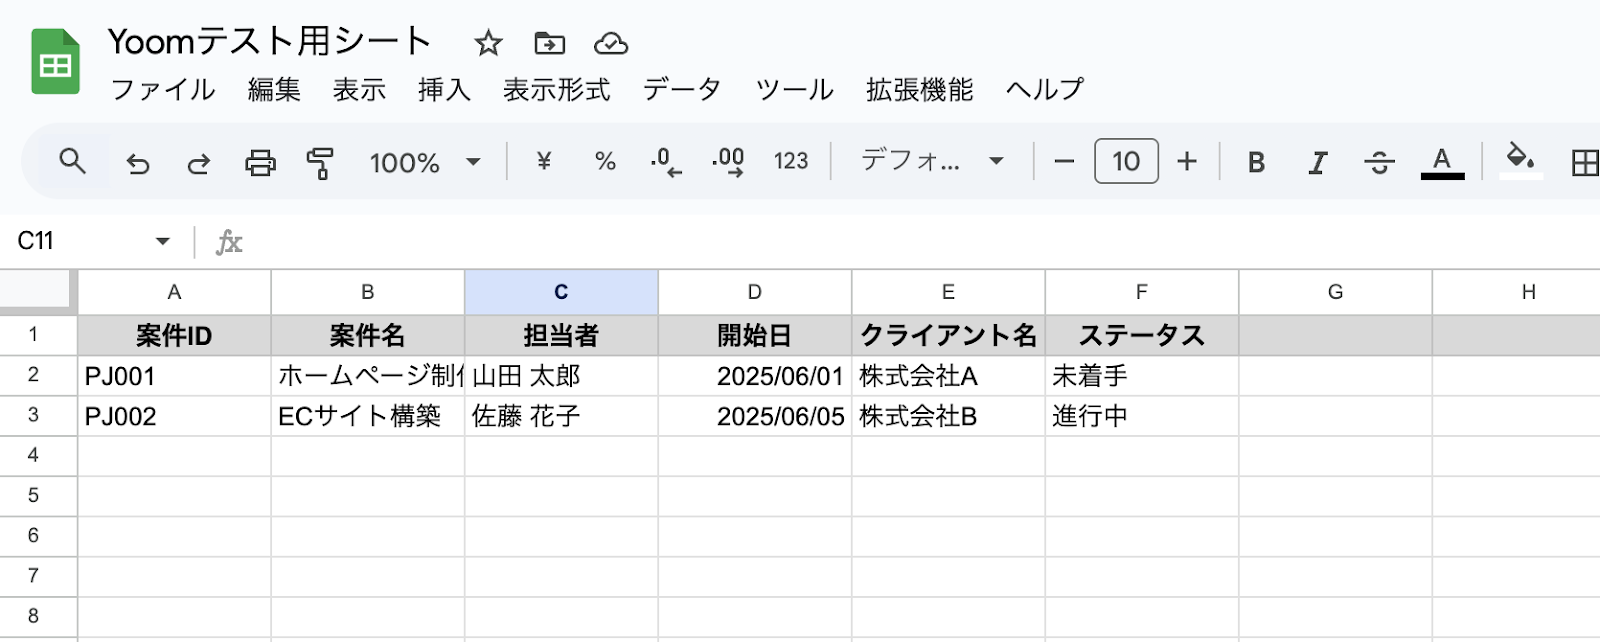Select the クライアント名 header cell

click(948, 336)
